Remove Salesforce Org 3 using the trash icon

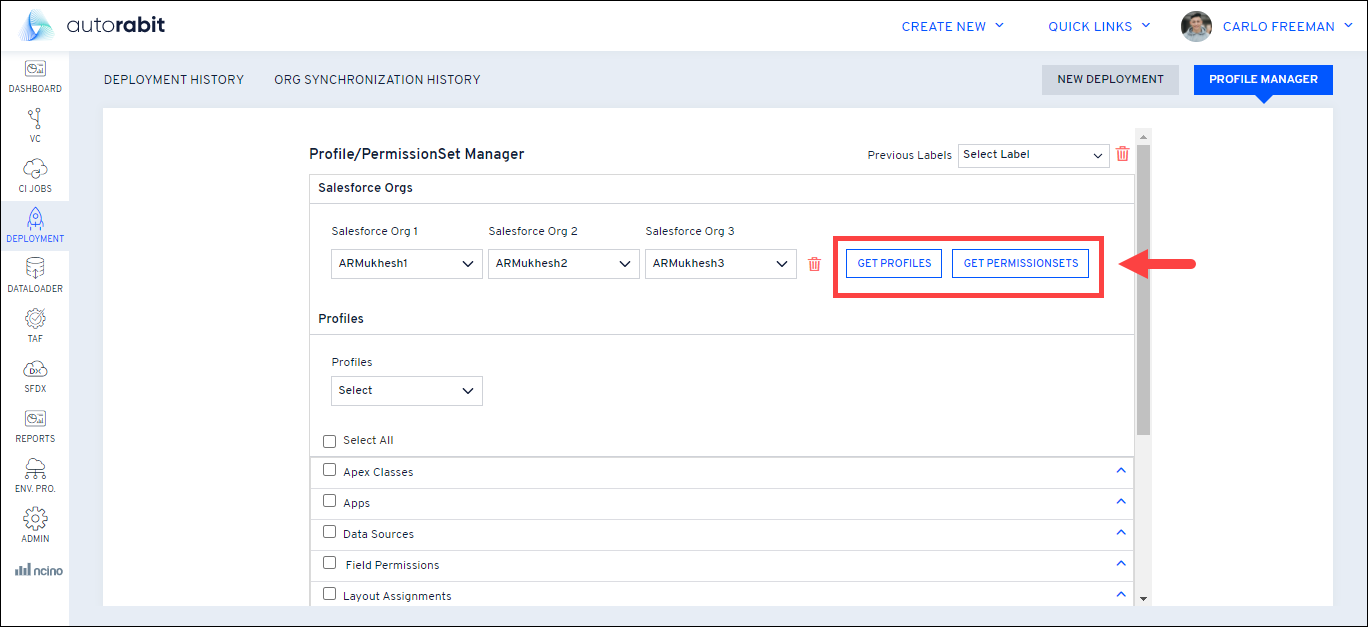point(814,264)
